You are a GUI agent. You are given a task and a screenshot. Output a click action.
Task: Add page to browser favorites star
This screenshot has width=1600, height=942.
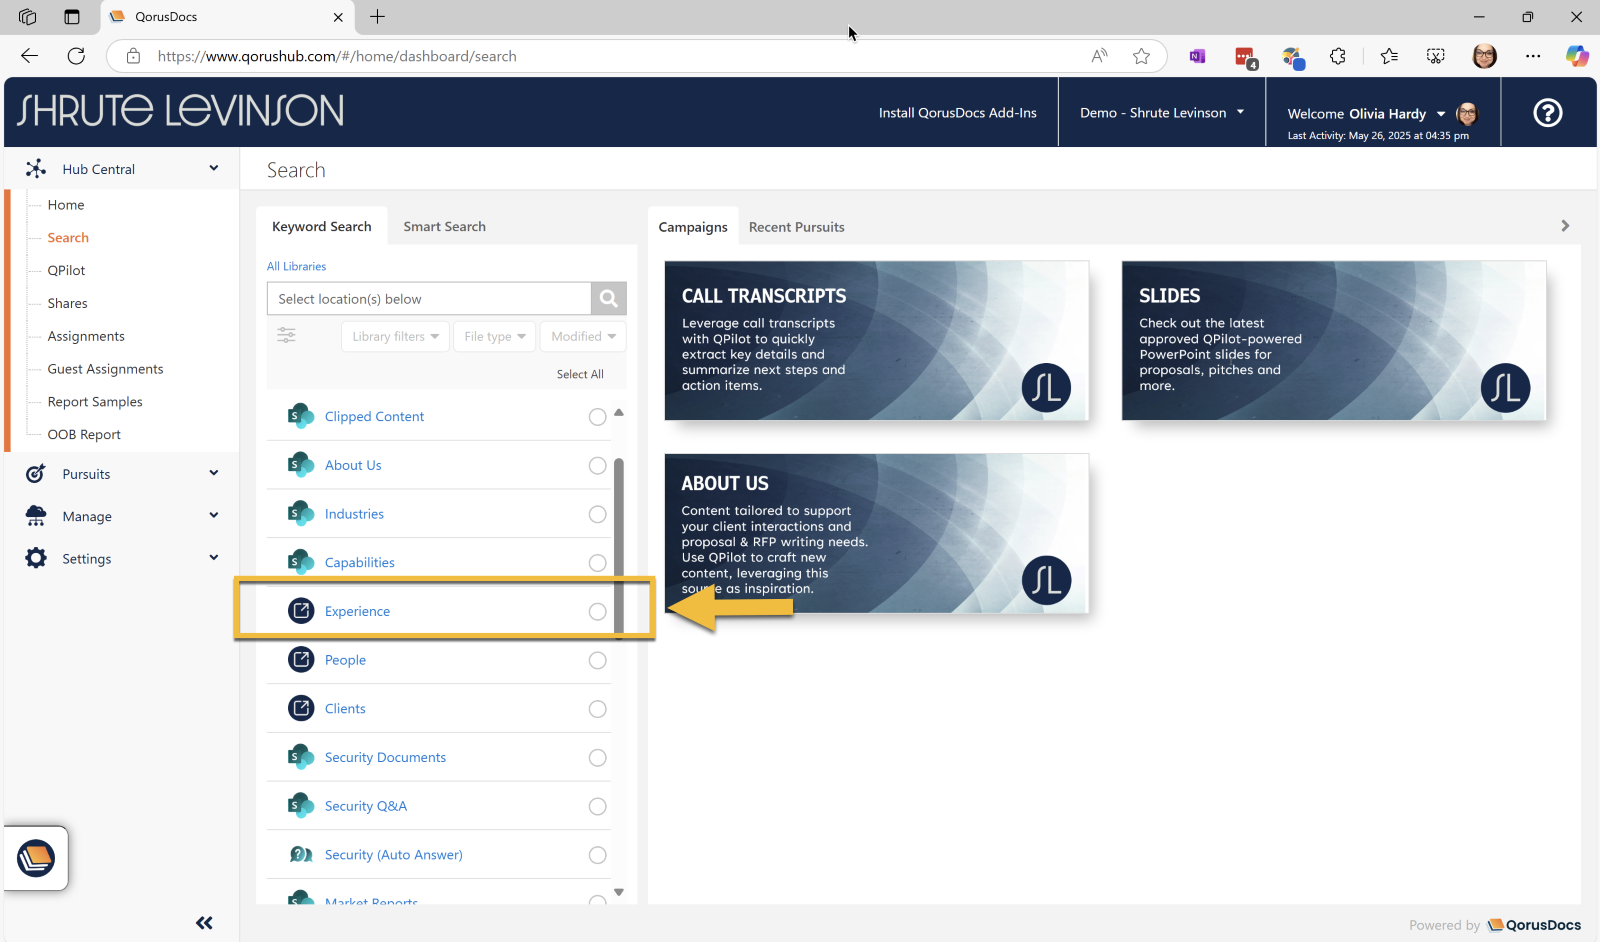point(1141,56)
